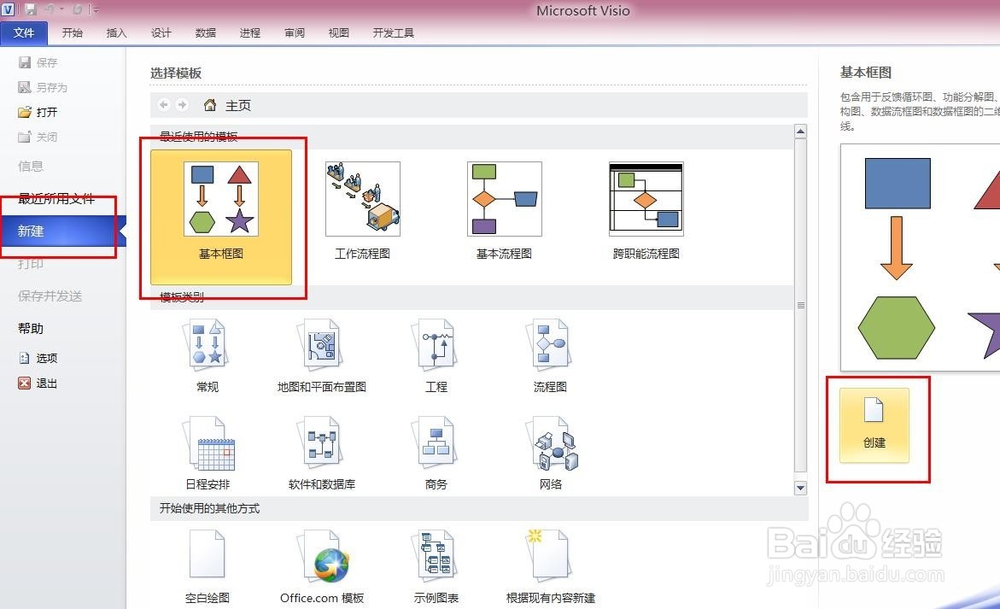Open the 软件和数据库 category
Screen dimensions: 1000x609
coord(321,453)
